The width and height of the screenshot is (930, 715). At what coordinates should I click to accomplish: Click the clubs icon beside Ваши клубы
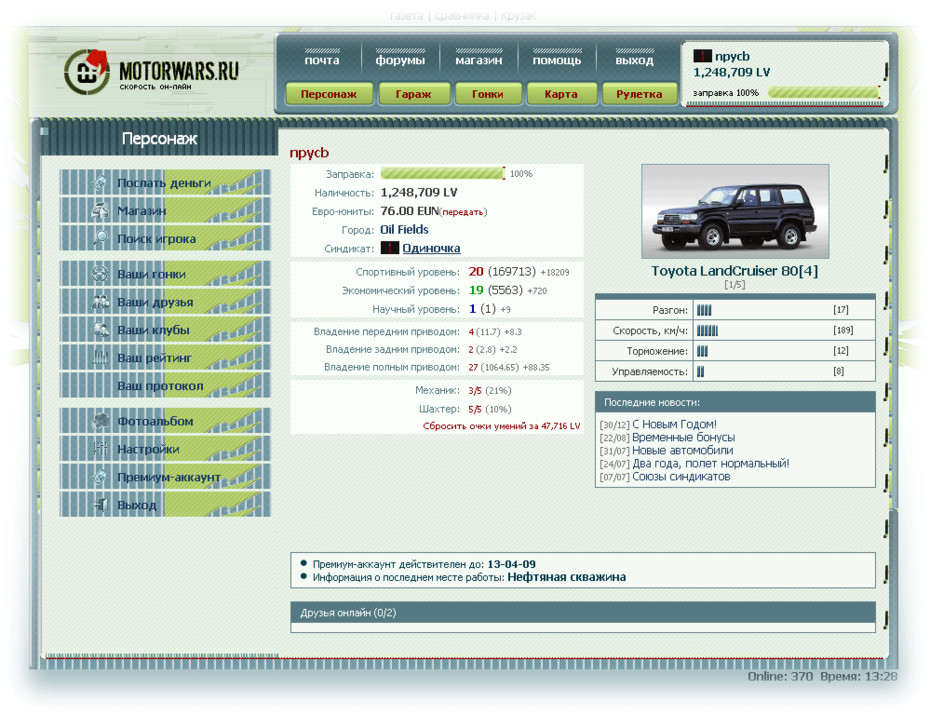coord(100,330)
